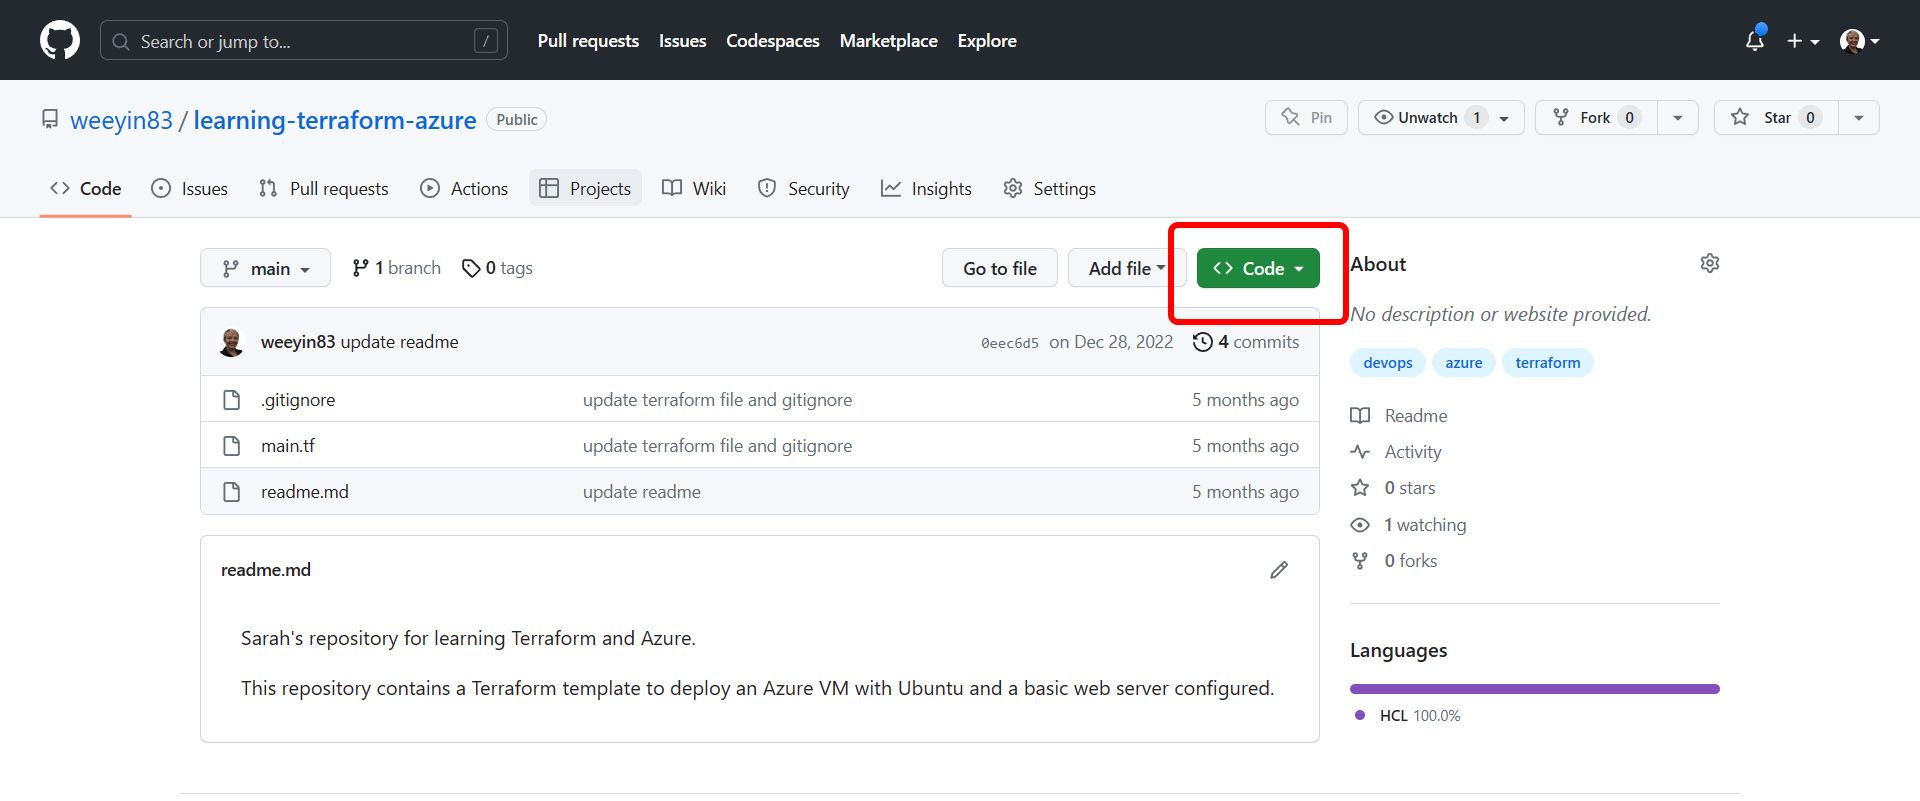Open the Add file dropdown

click(1127, 268)
